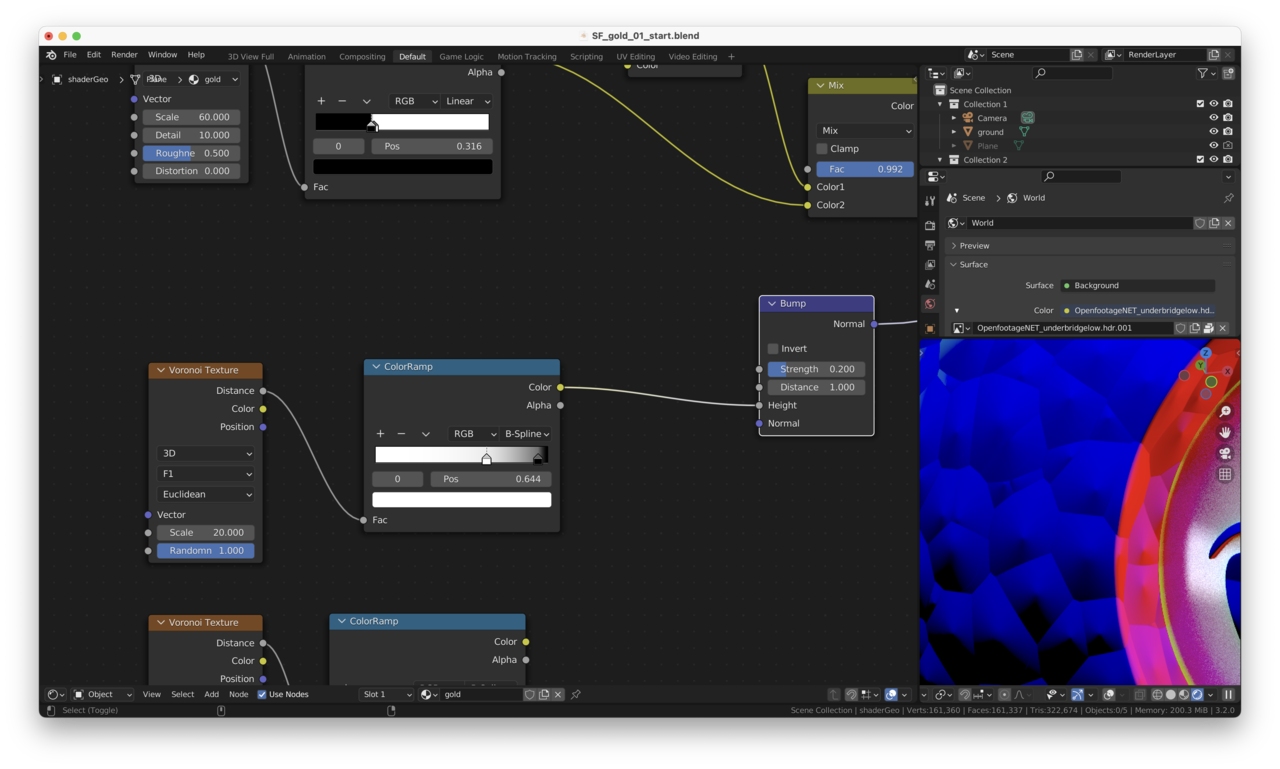Open the Output properties tab

point(930,245)
